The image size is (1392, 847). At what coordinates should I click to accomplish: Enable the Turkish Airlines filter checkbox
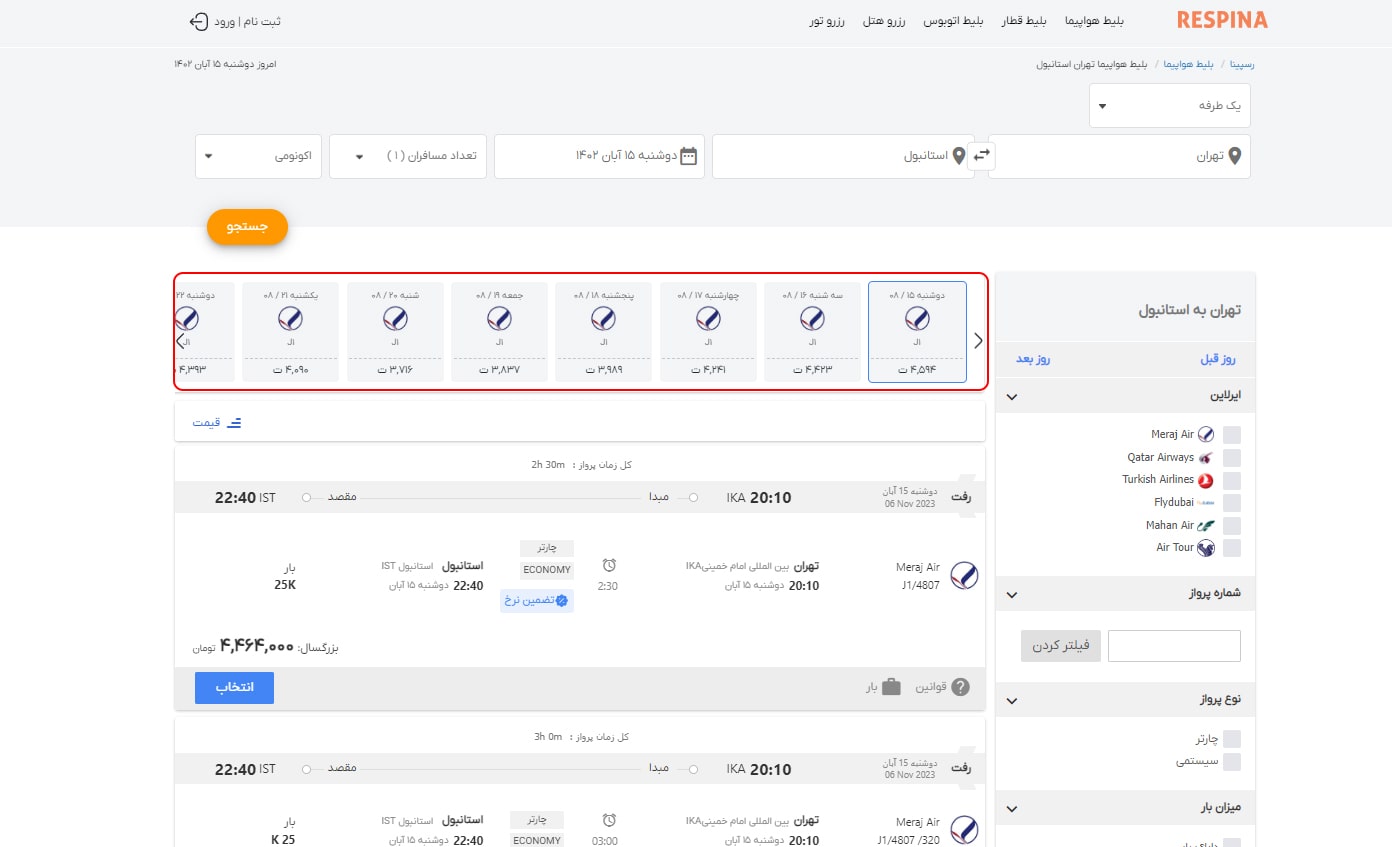(1233, 480)
